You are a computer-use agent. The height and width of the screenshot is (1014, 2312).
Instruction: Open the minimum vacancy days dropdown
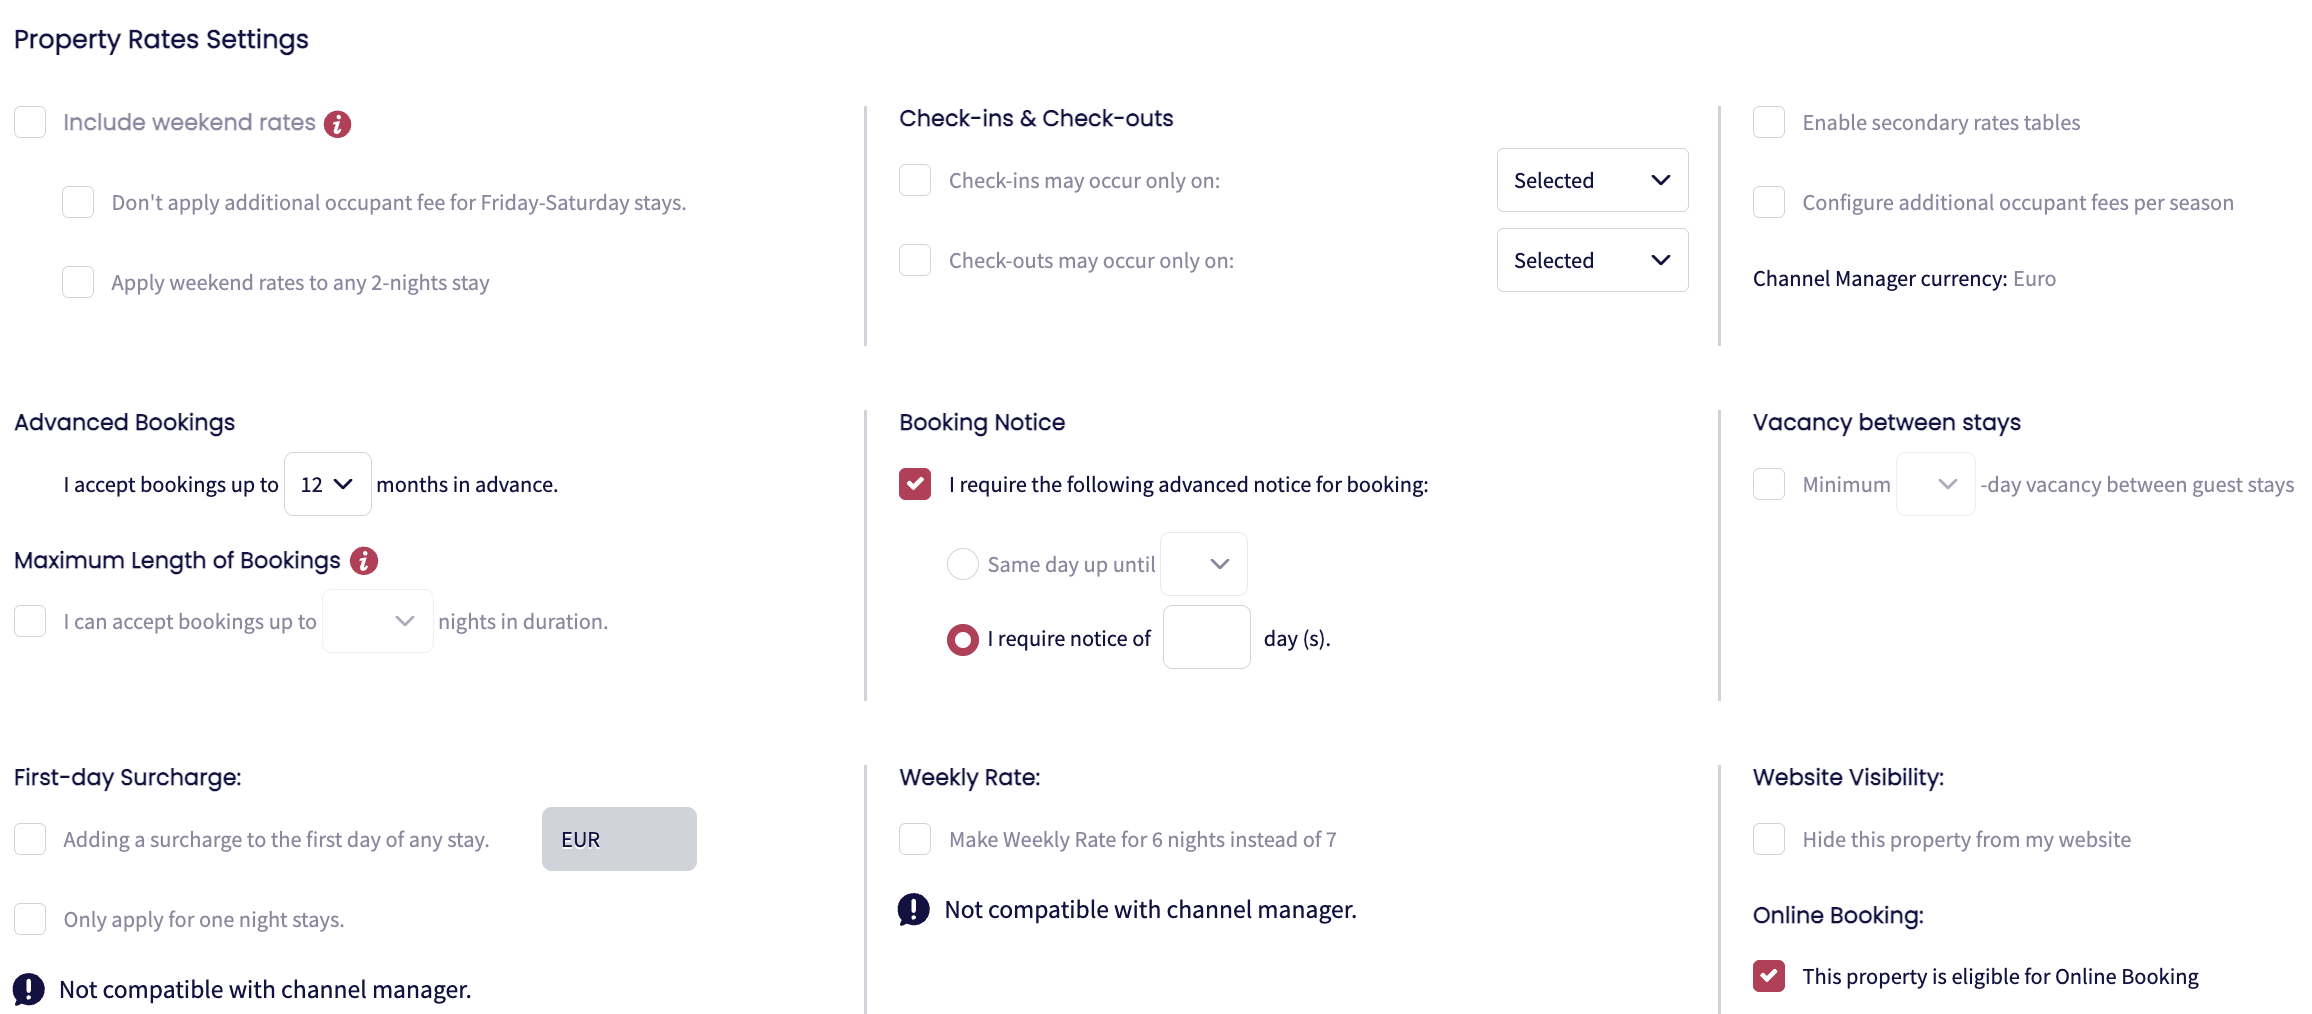point(1935,484)
